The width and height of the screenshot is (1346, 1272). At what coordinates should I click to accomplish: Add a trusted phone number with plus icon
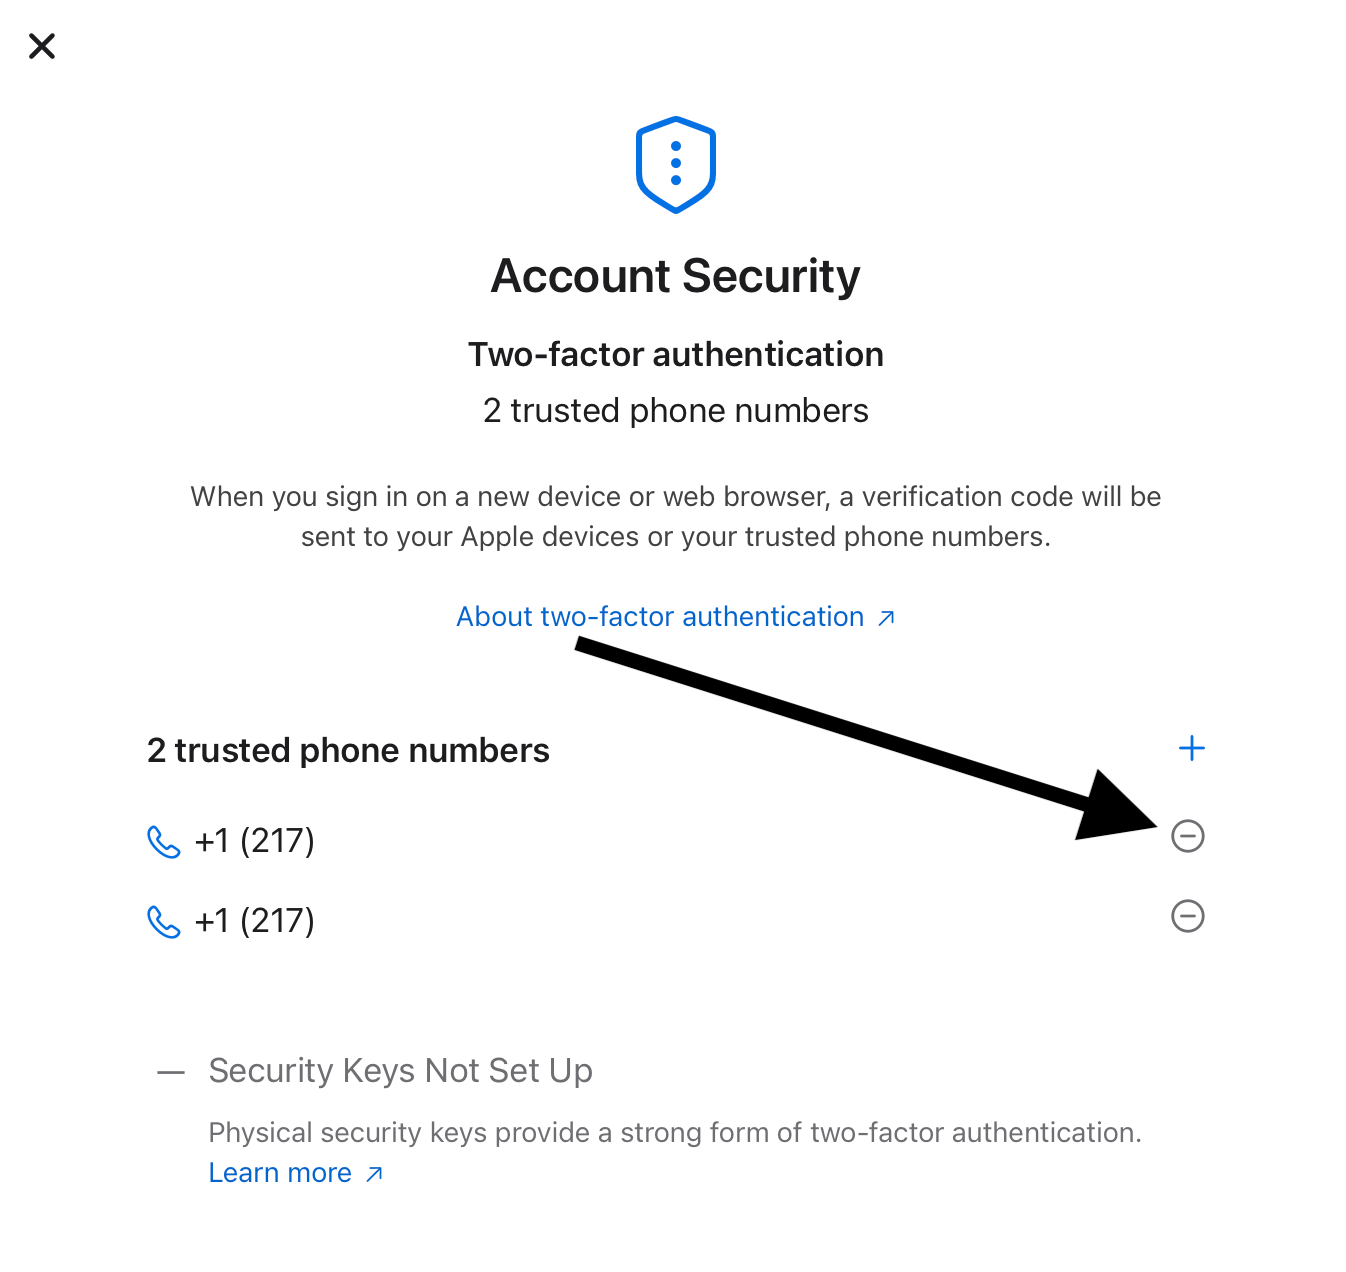coord(1191,748)
